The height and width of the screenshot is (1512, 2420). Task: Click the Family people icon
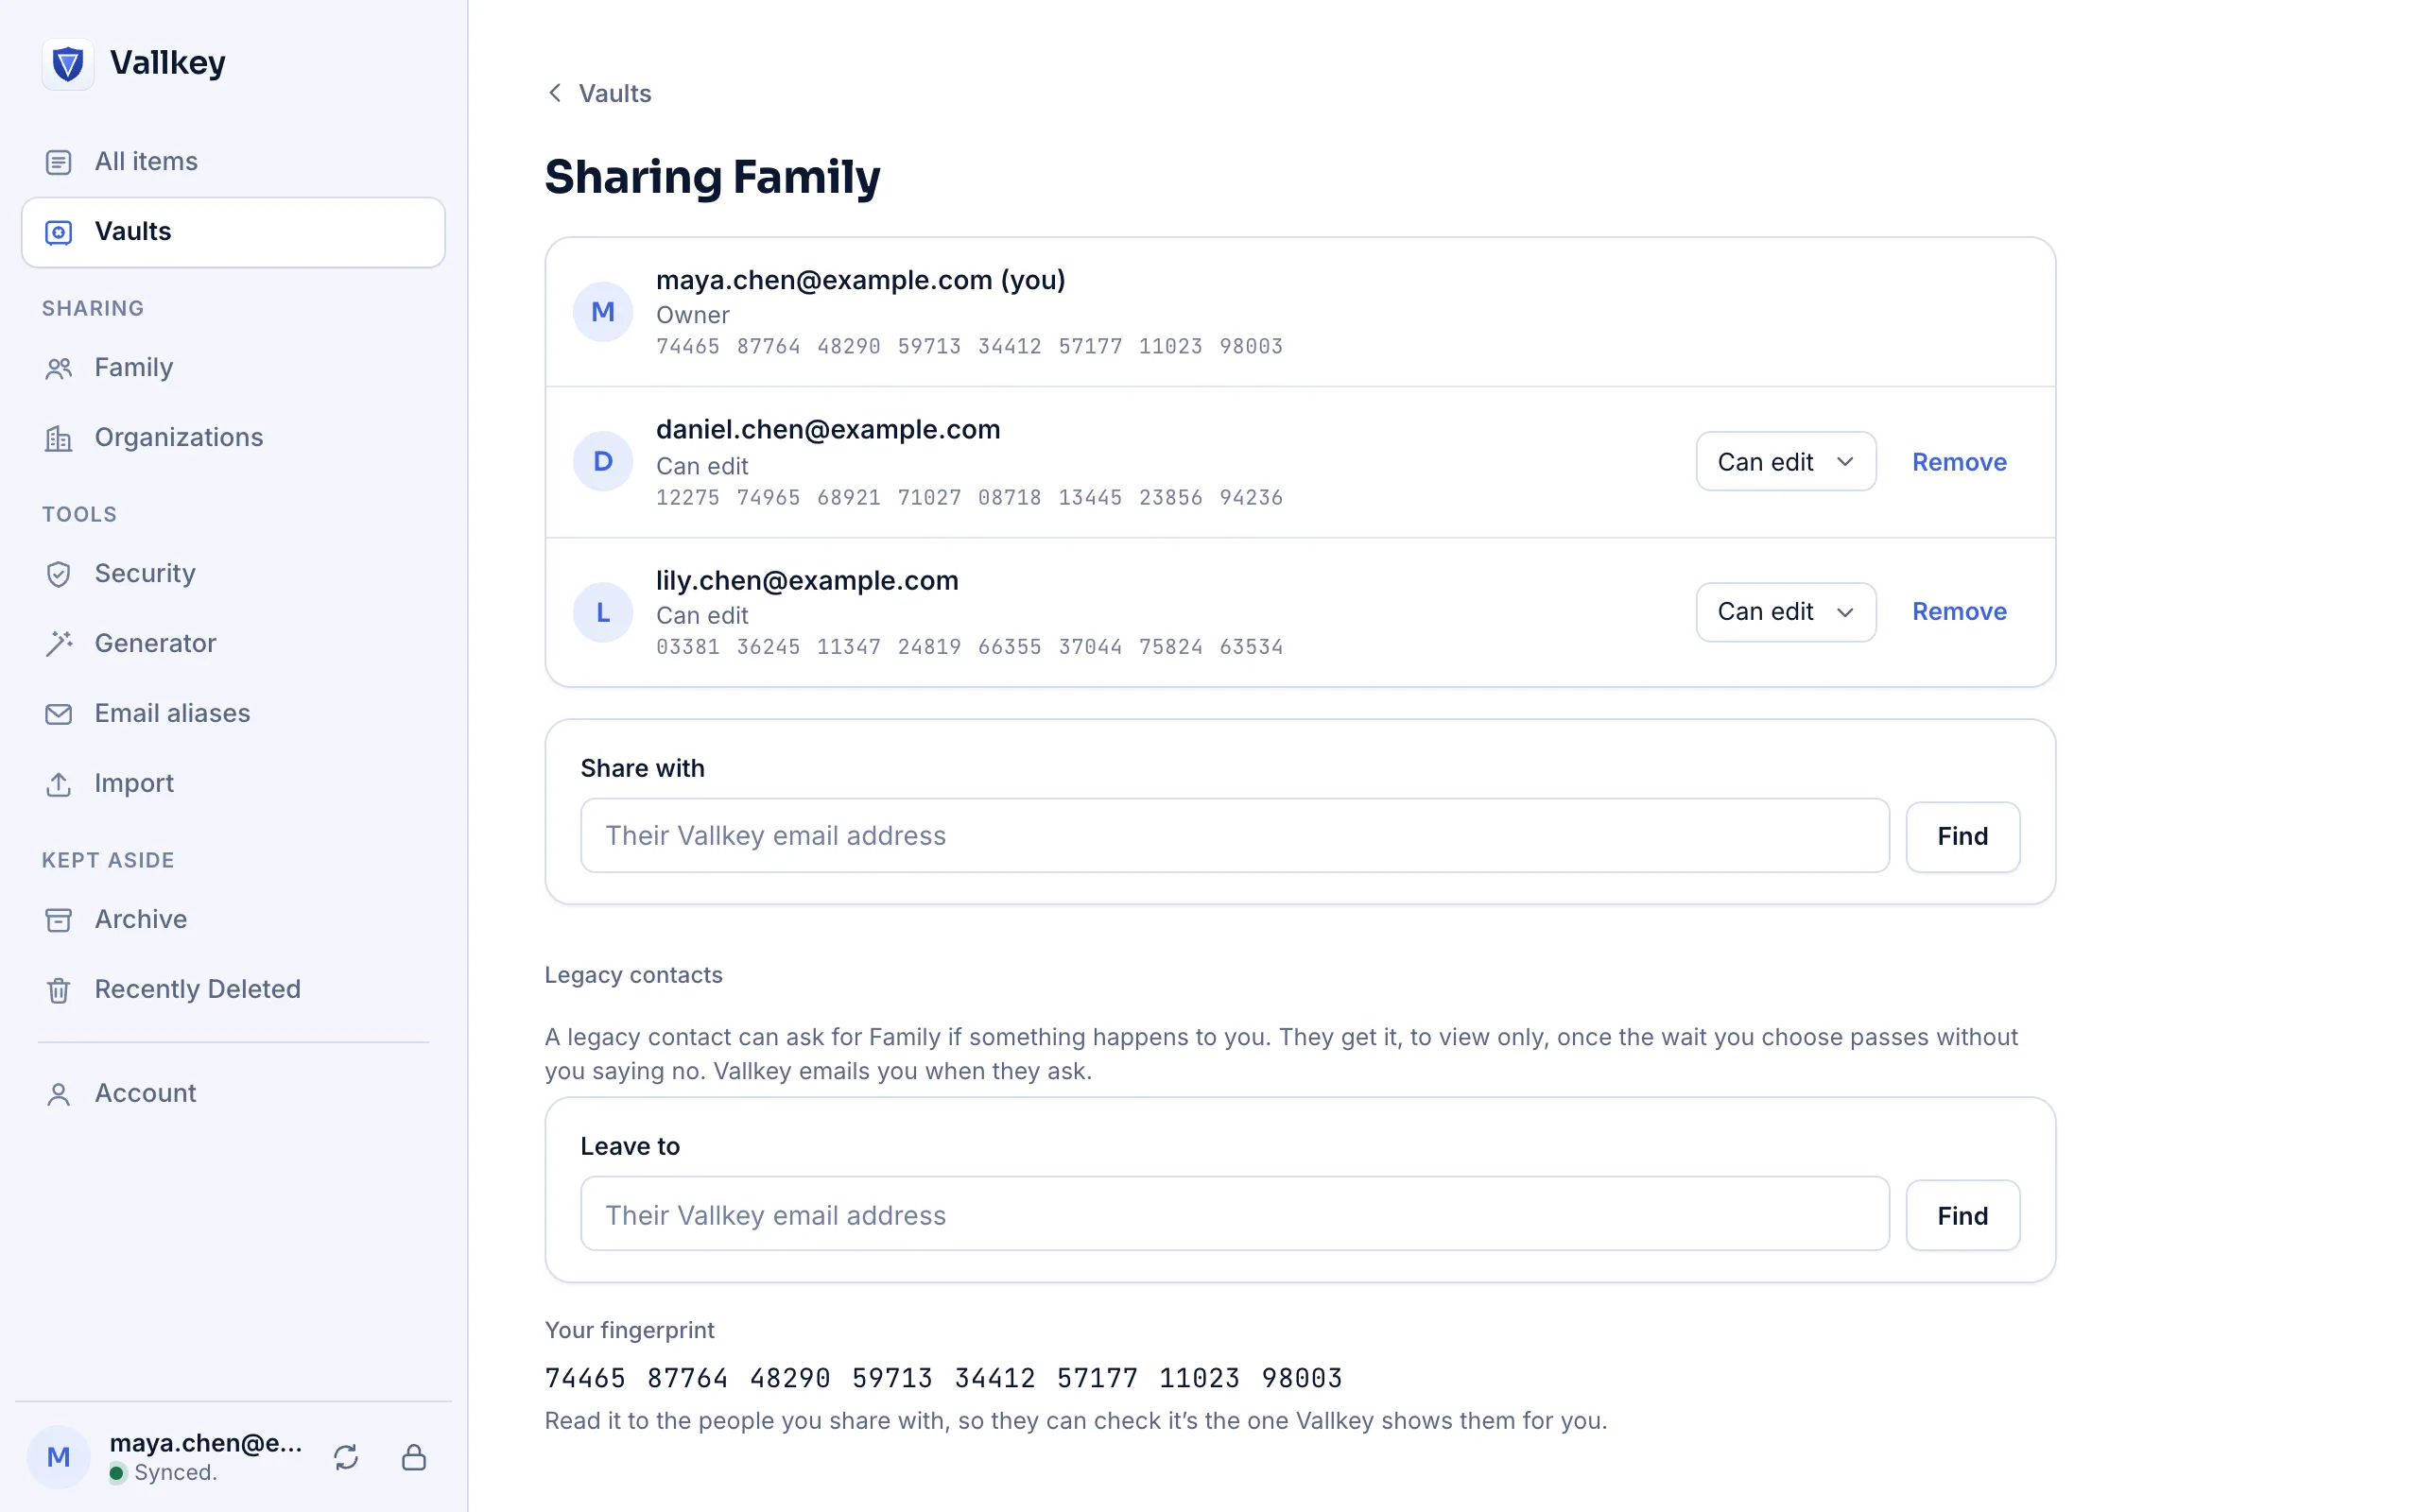tap(59, 368)
